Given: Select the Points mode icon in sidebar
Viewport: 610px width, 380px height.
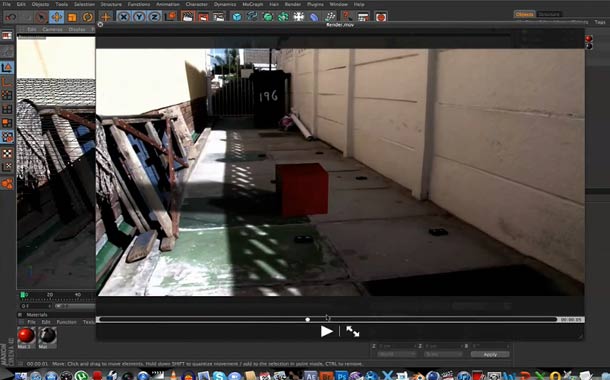Looking at the screenshot, I should (x=7, y=95).
